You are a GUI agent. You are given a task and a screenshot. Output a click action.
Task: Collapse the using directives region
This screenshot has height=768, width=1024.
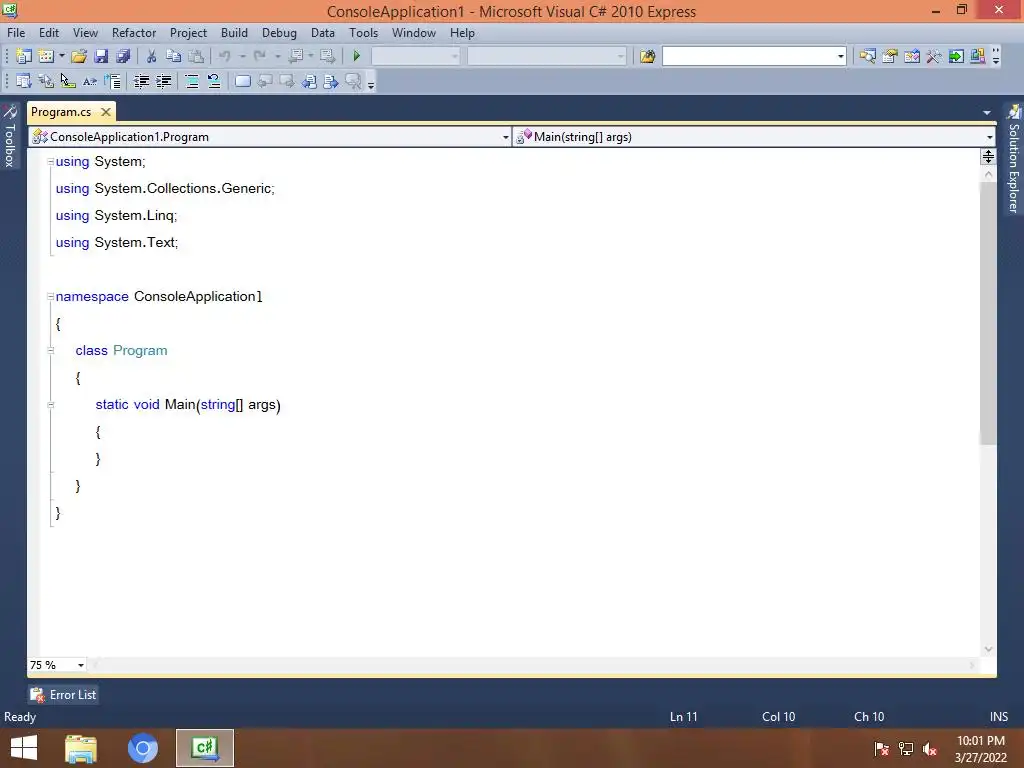coord(50,162)
